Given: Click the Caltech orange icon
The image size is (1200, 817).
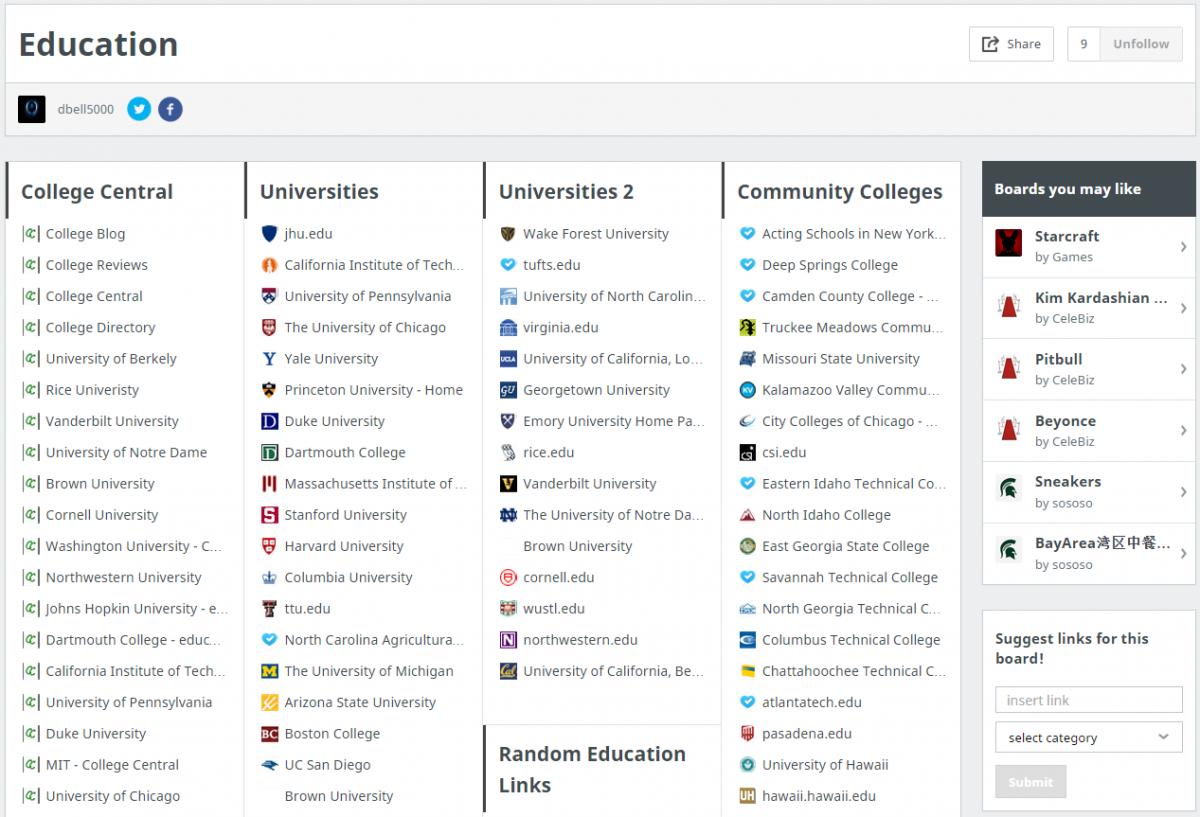Looking at the screenshot, I should 269,265.
